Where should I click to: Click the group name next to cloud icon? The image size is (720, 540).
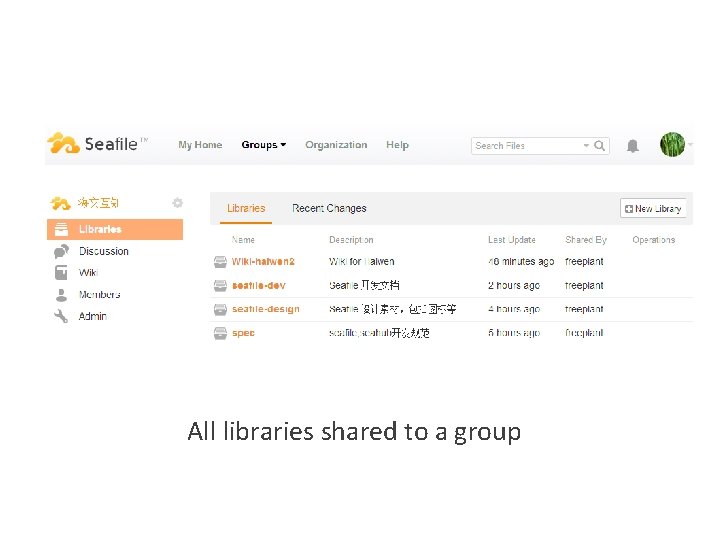pyautogui.click(x=98, y=202)
